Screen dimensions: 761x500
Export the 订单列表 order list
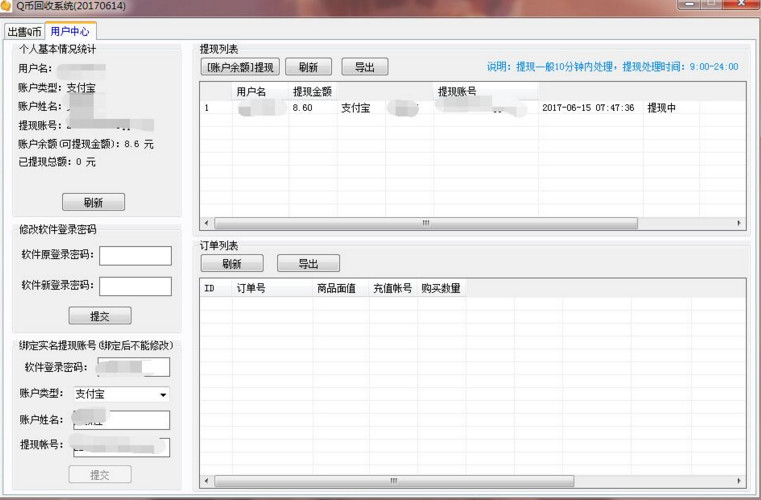307,264
